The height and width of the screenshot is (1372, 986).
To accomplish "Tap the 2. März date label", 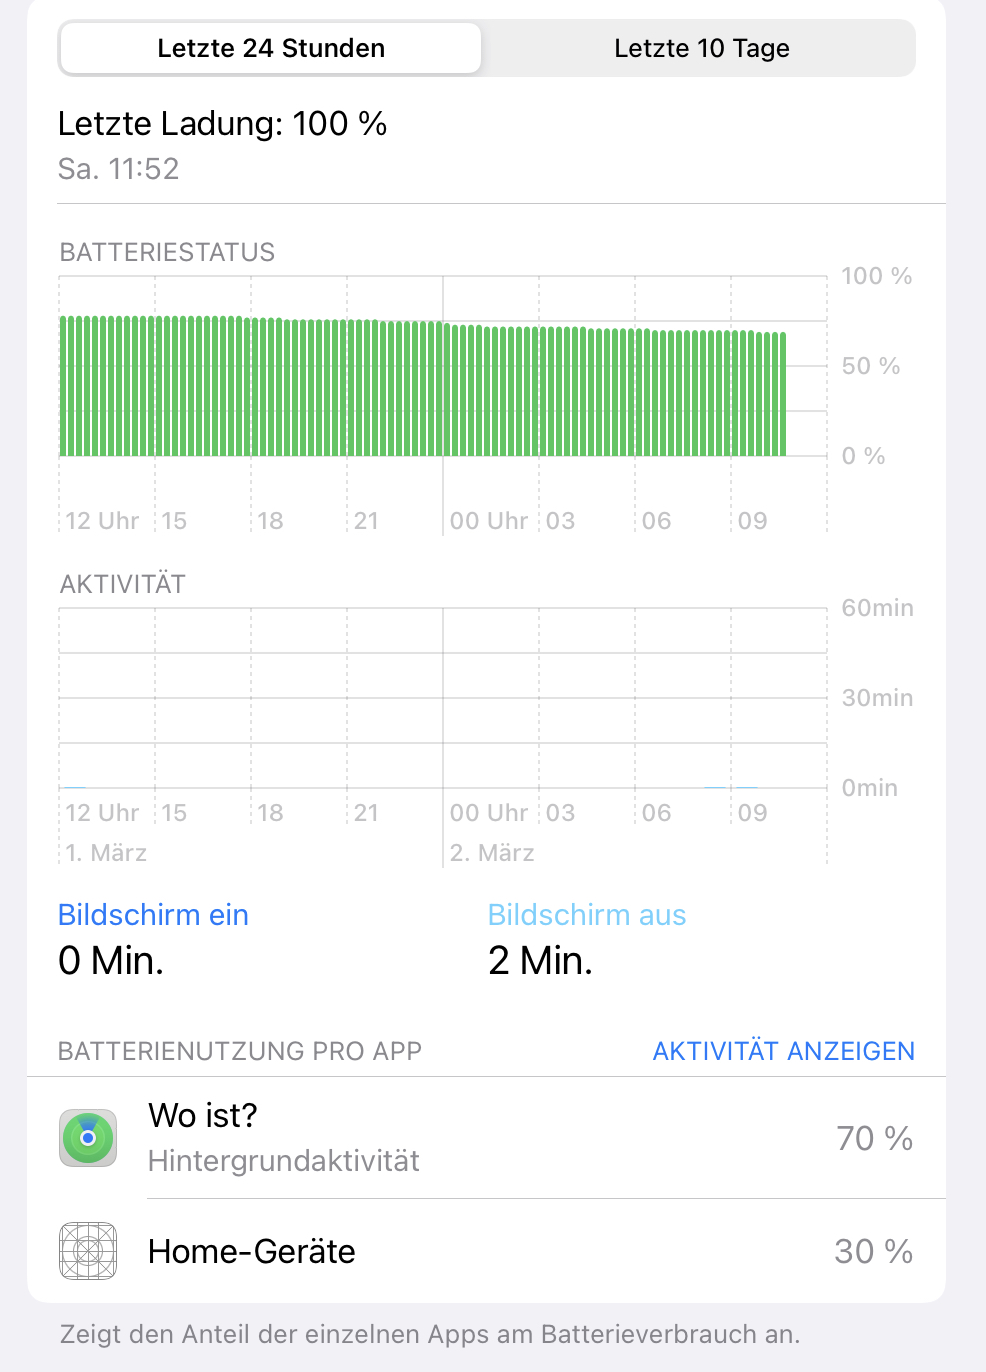I will (492, 853).
